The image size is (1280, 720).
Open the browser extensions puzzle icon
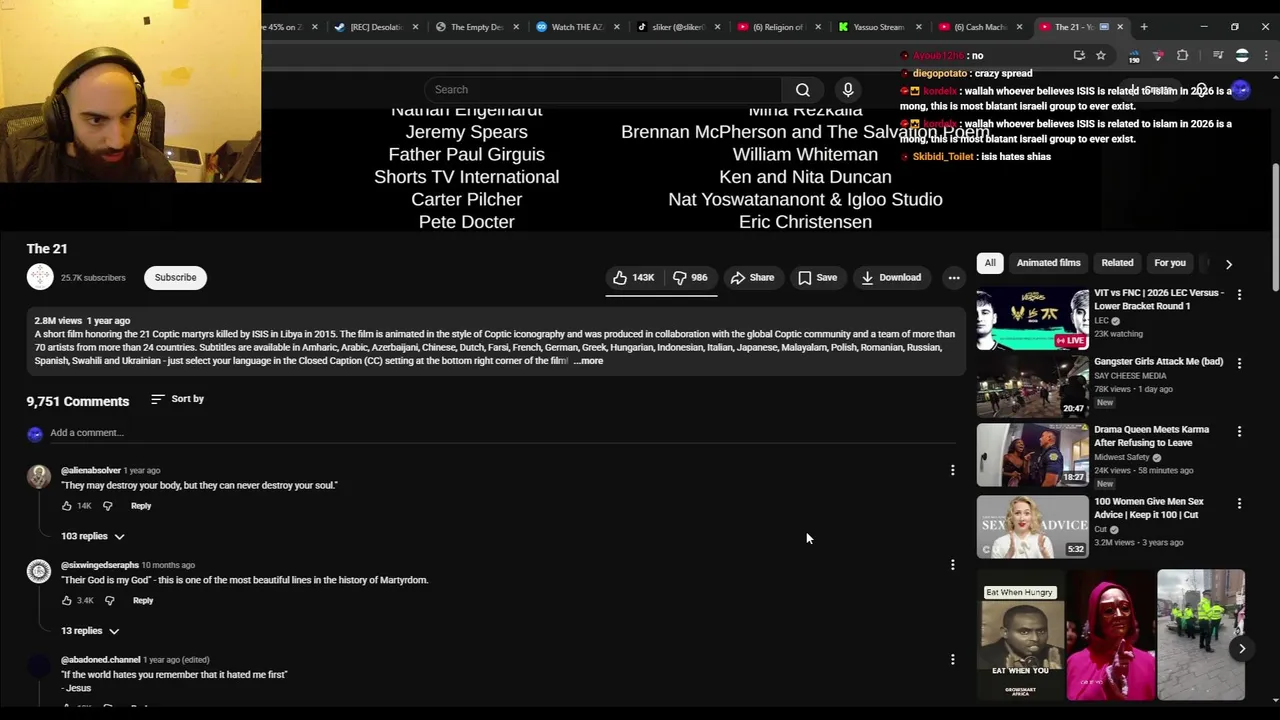pos(1183,56)
